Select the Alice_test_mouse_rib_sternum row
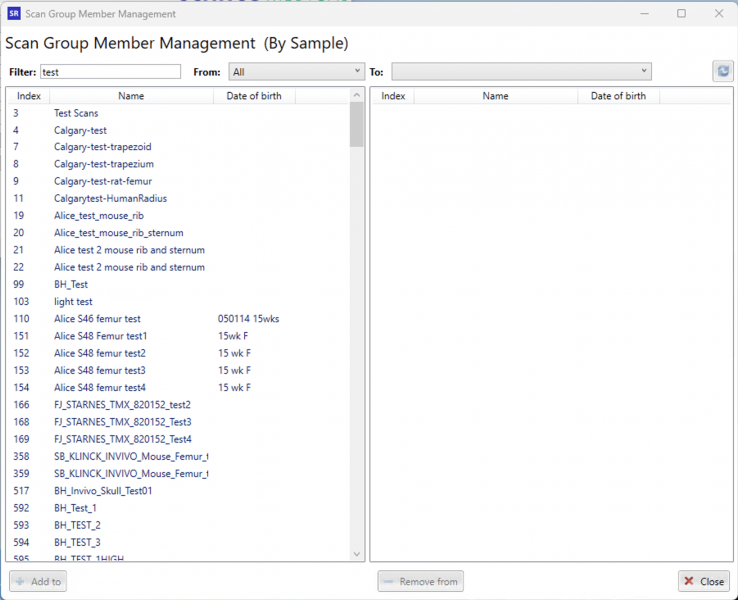The height and width of the screenshot is (600, 738). [x=179, y=233]
